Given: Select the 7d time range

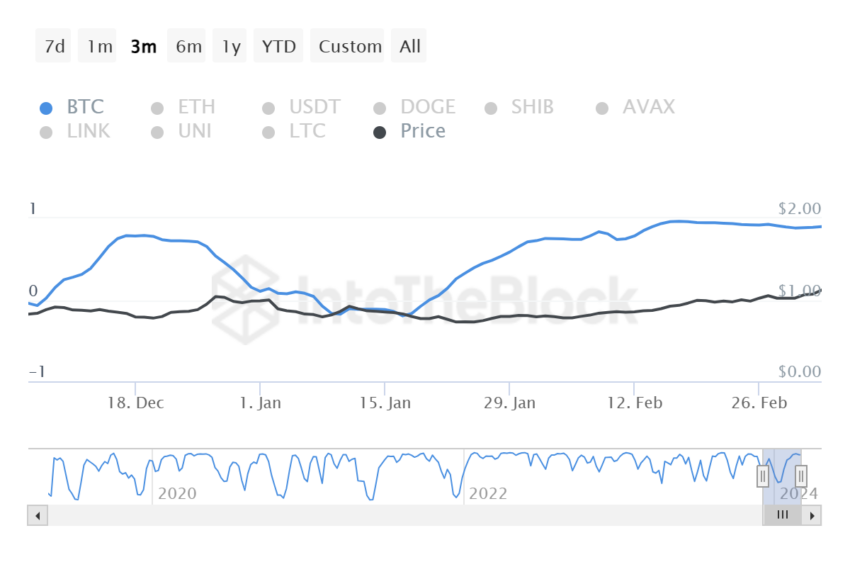Looking at the screenshot, I should [53, 46].
